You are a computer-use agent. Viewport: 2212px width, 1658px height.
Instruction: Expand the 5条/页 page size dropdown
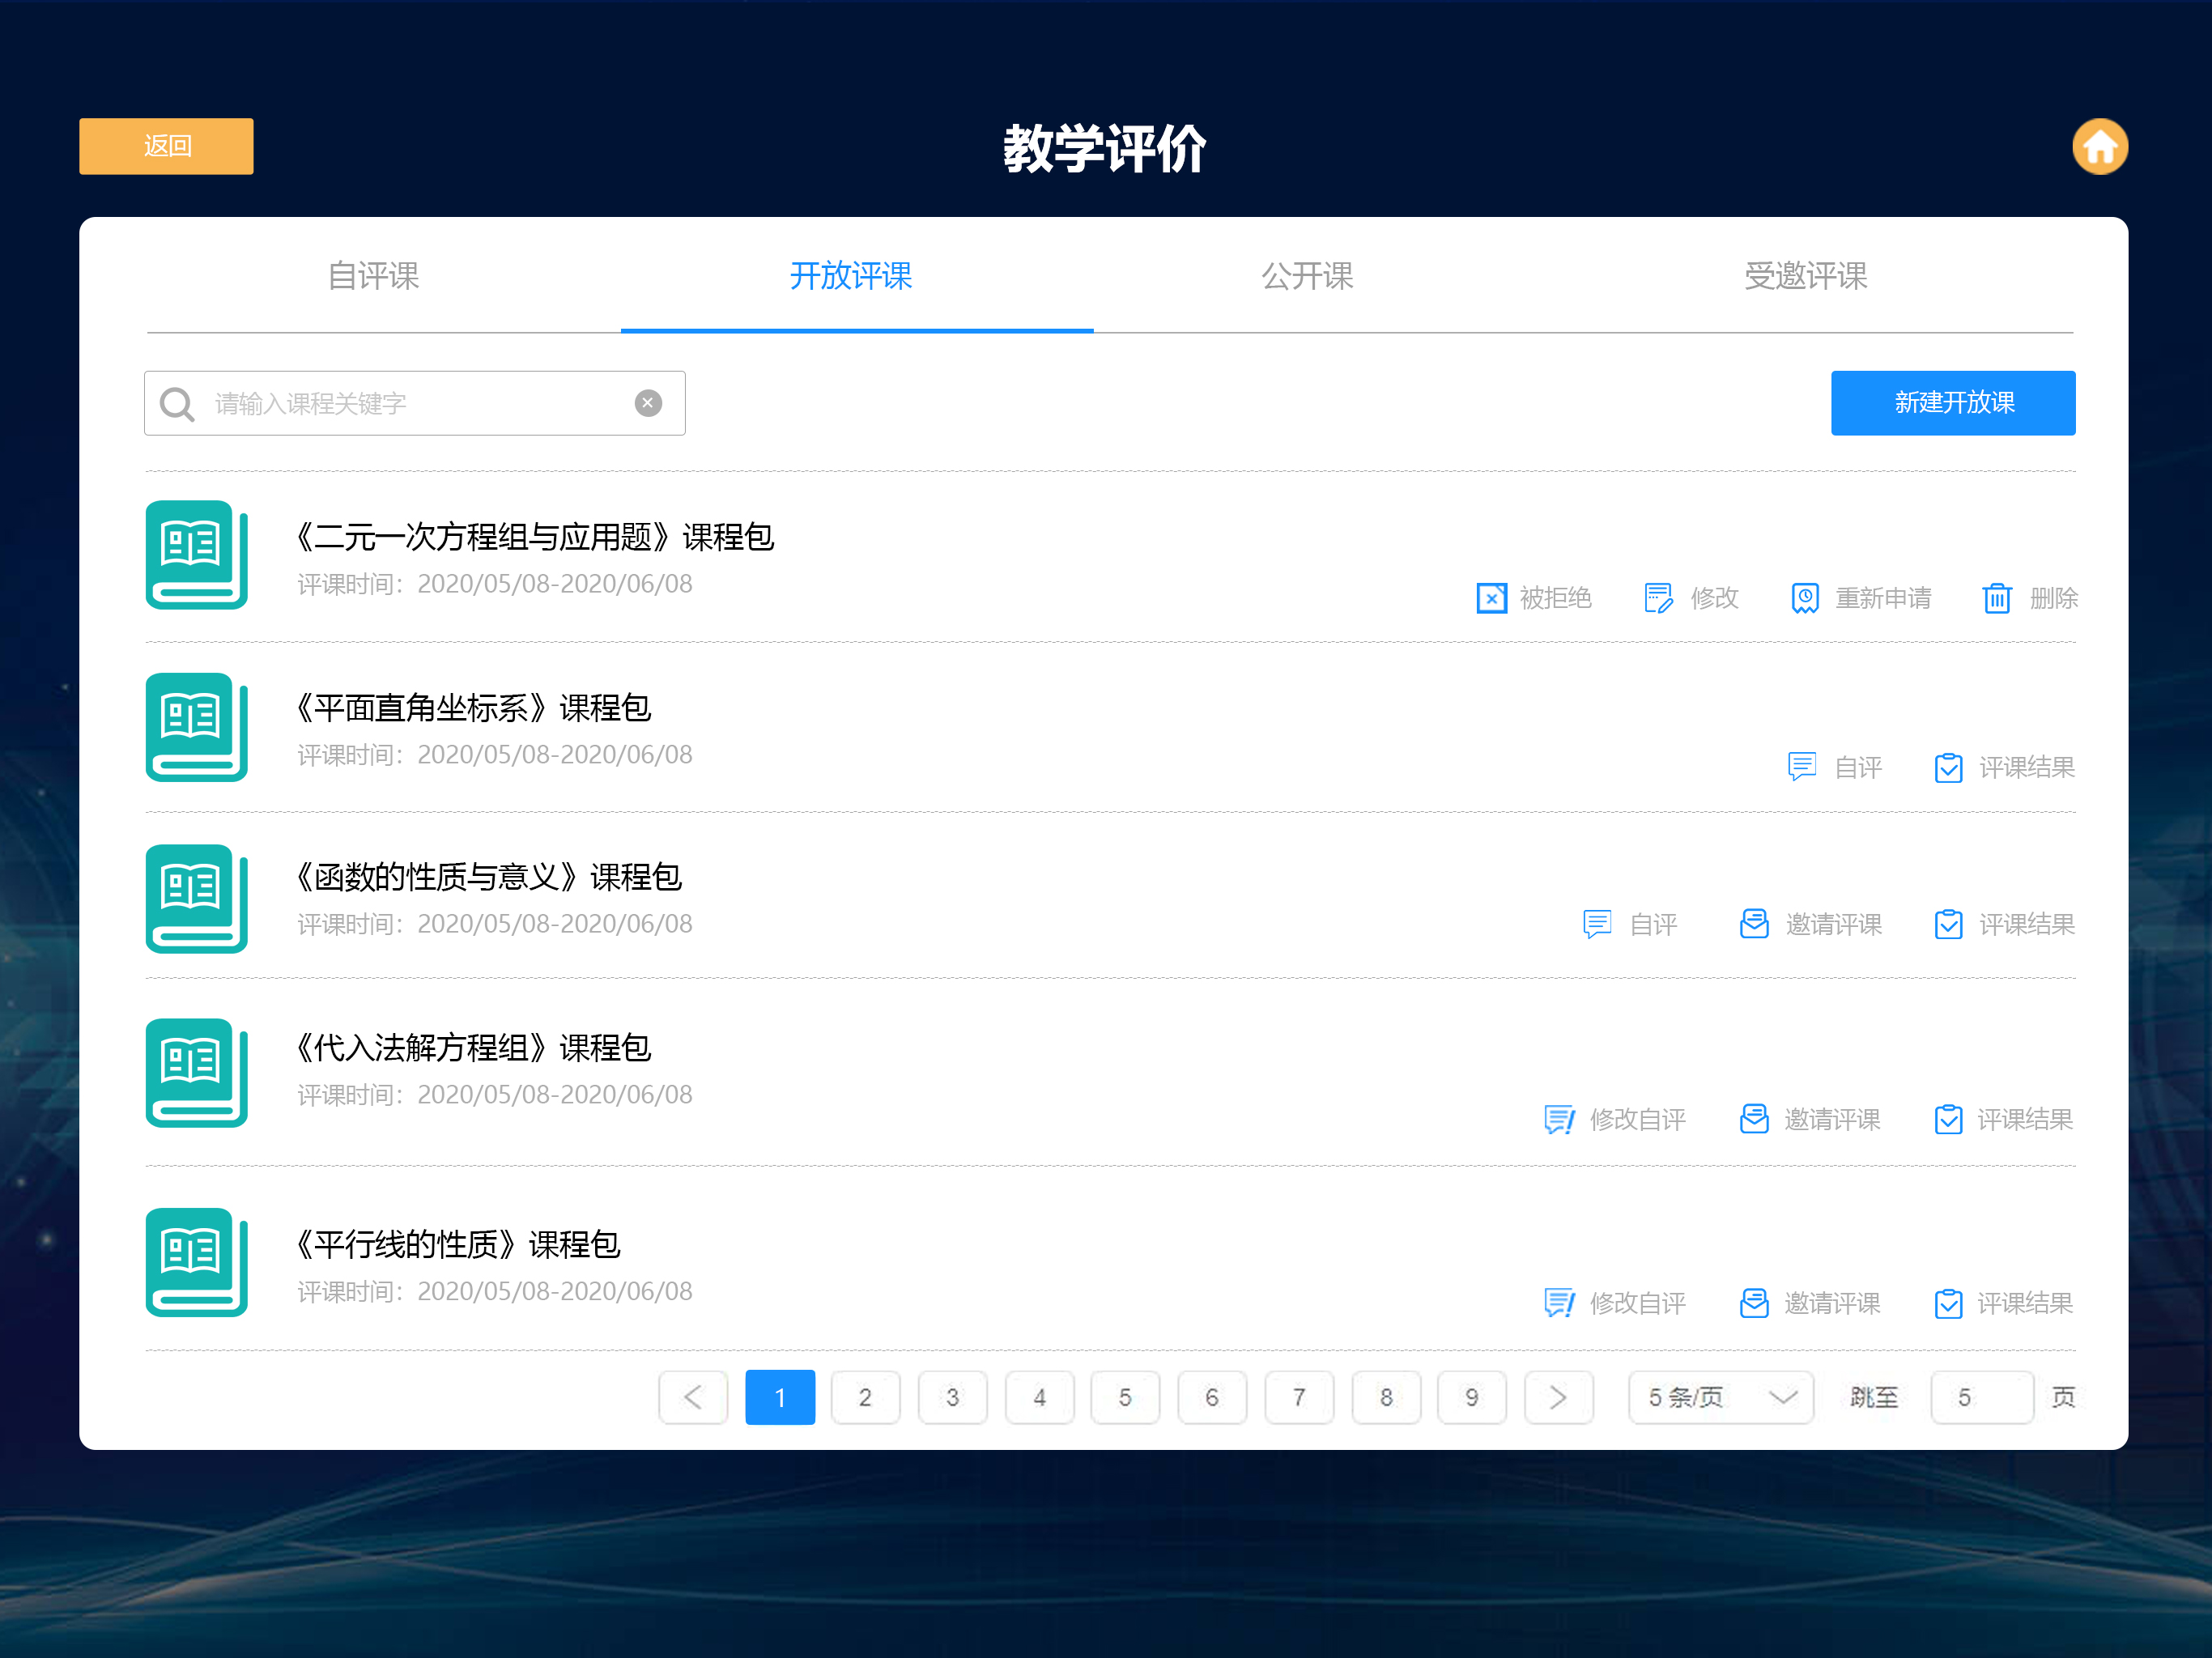[1720, 1397]
